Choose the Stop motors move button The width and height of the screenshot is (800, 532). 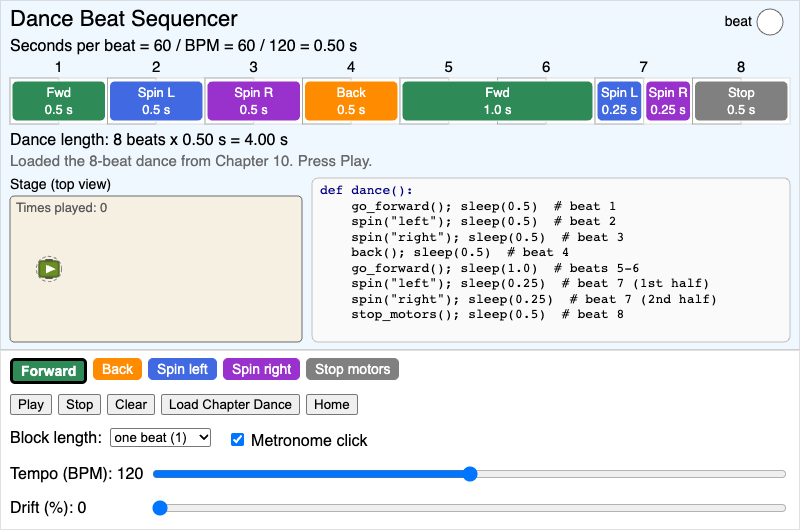[352, 369]
